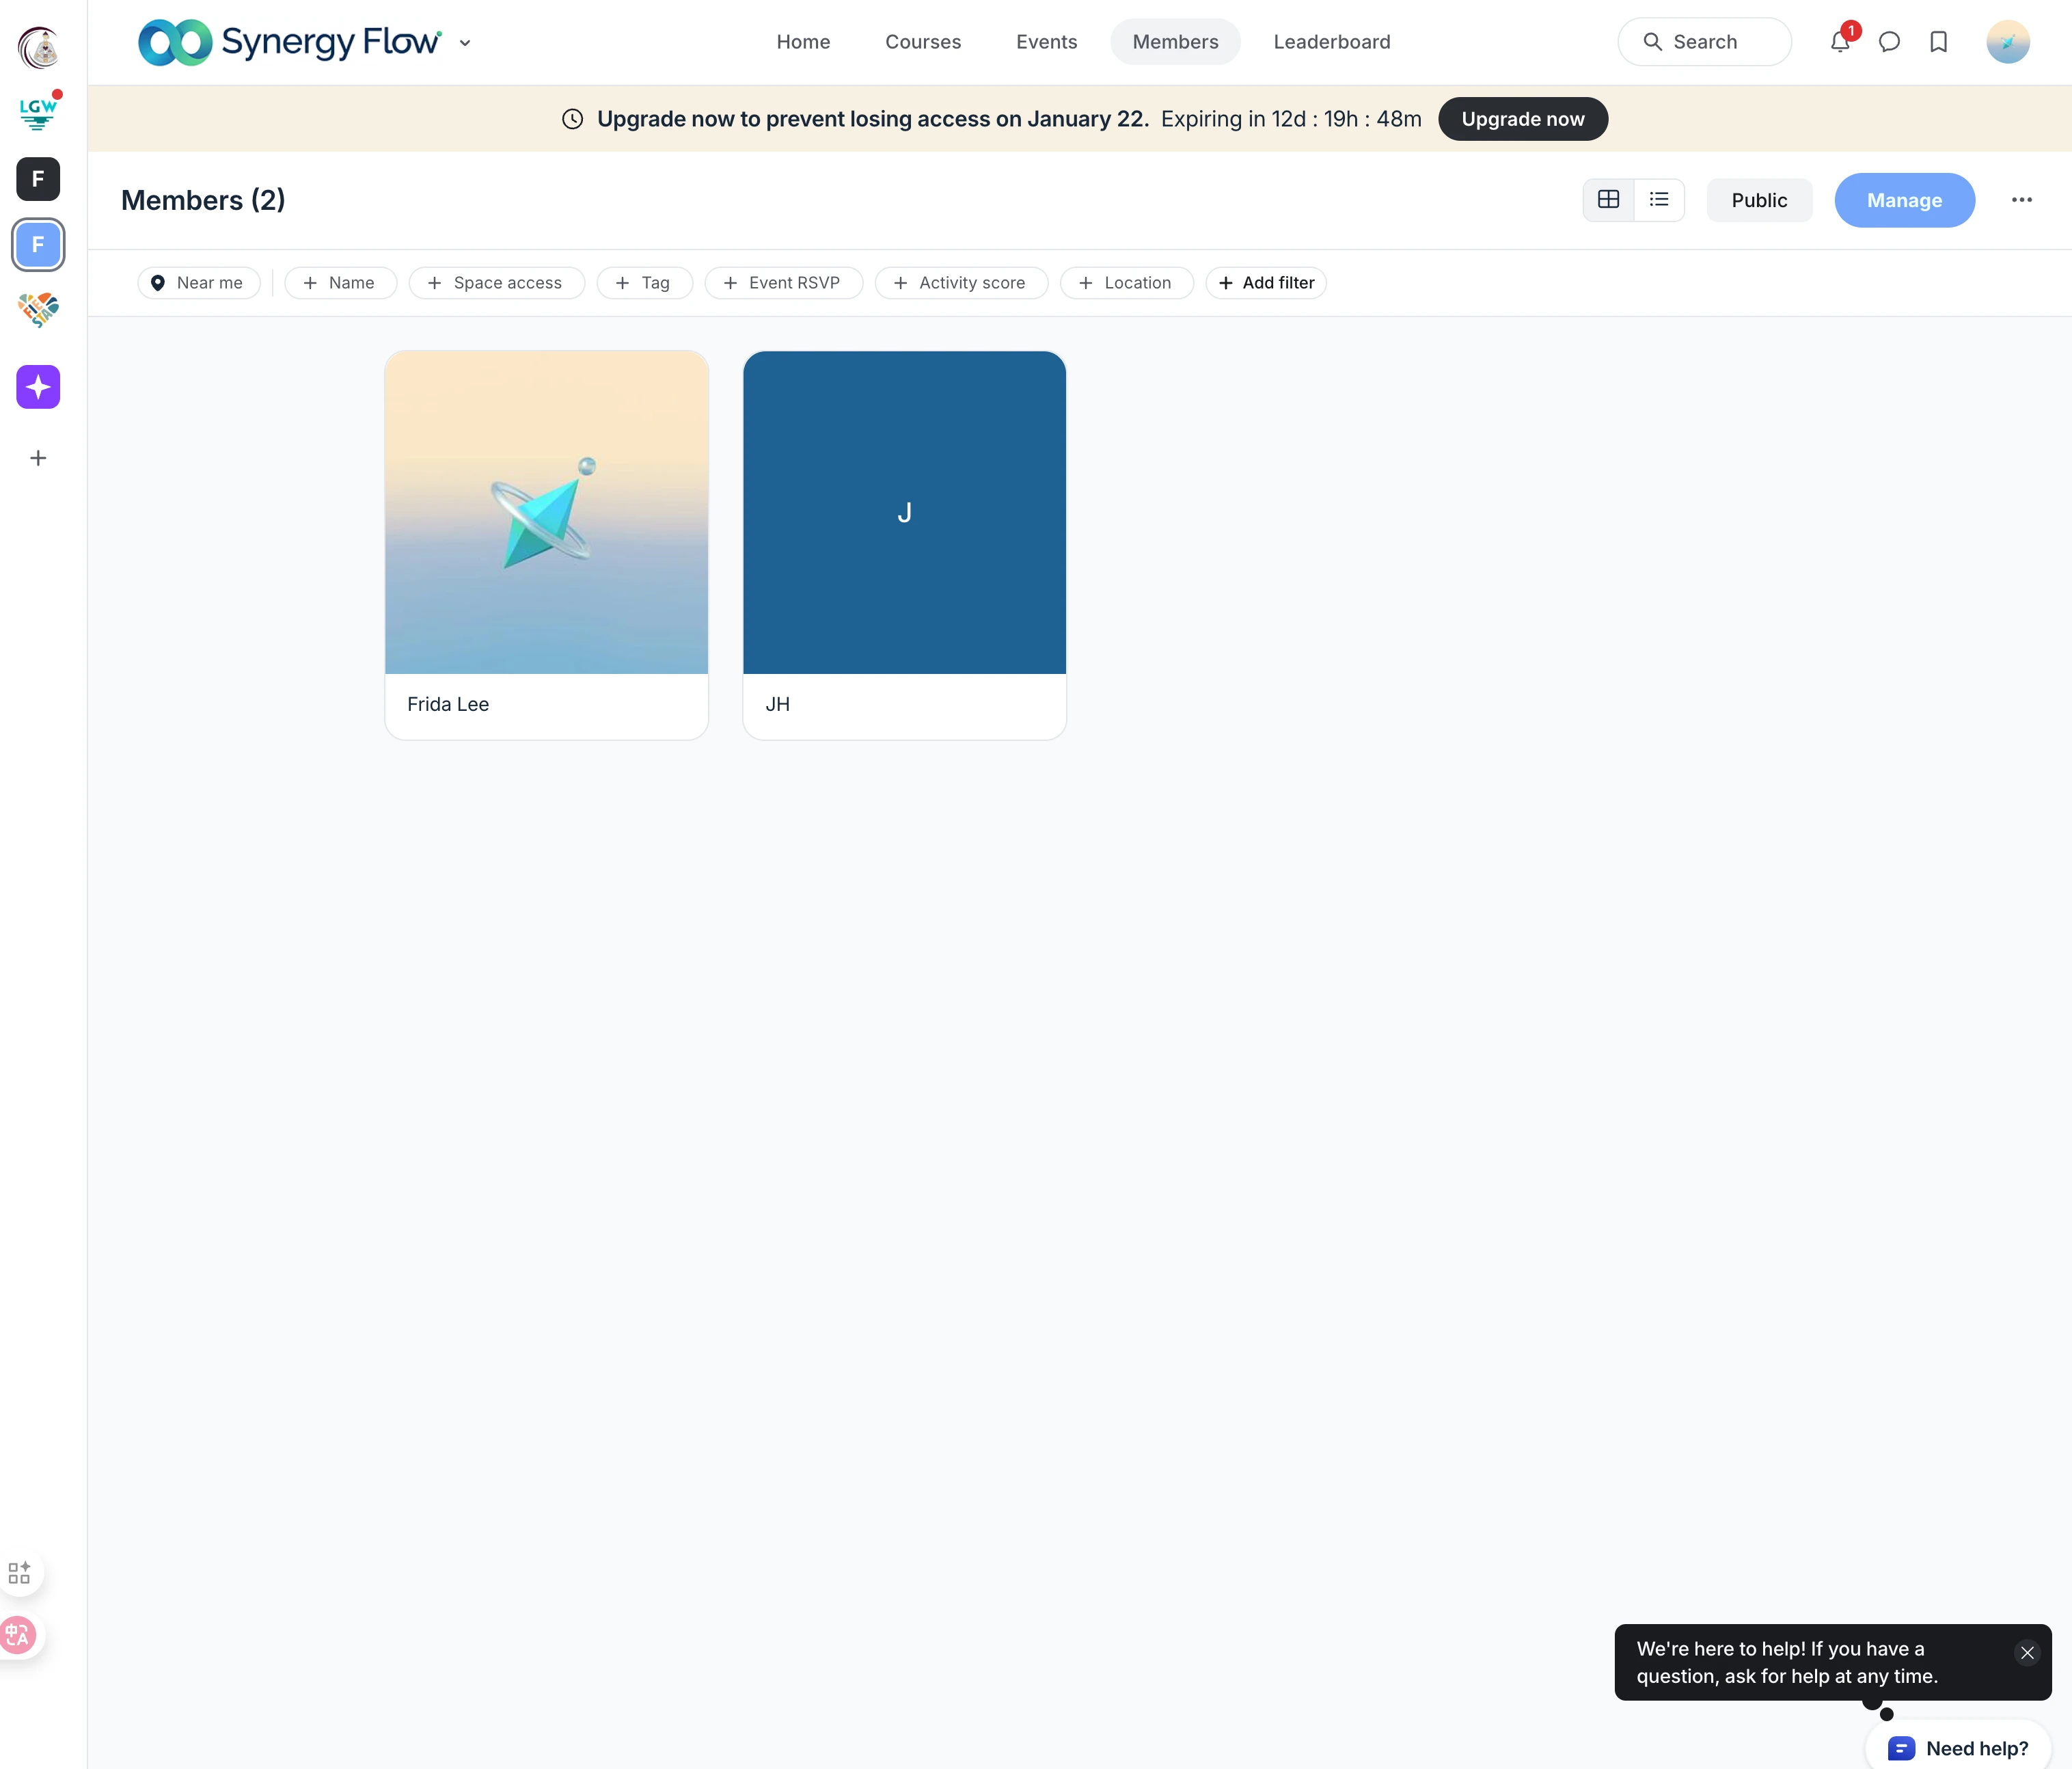Open the apps grid widget icon

(19, 1573)
